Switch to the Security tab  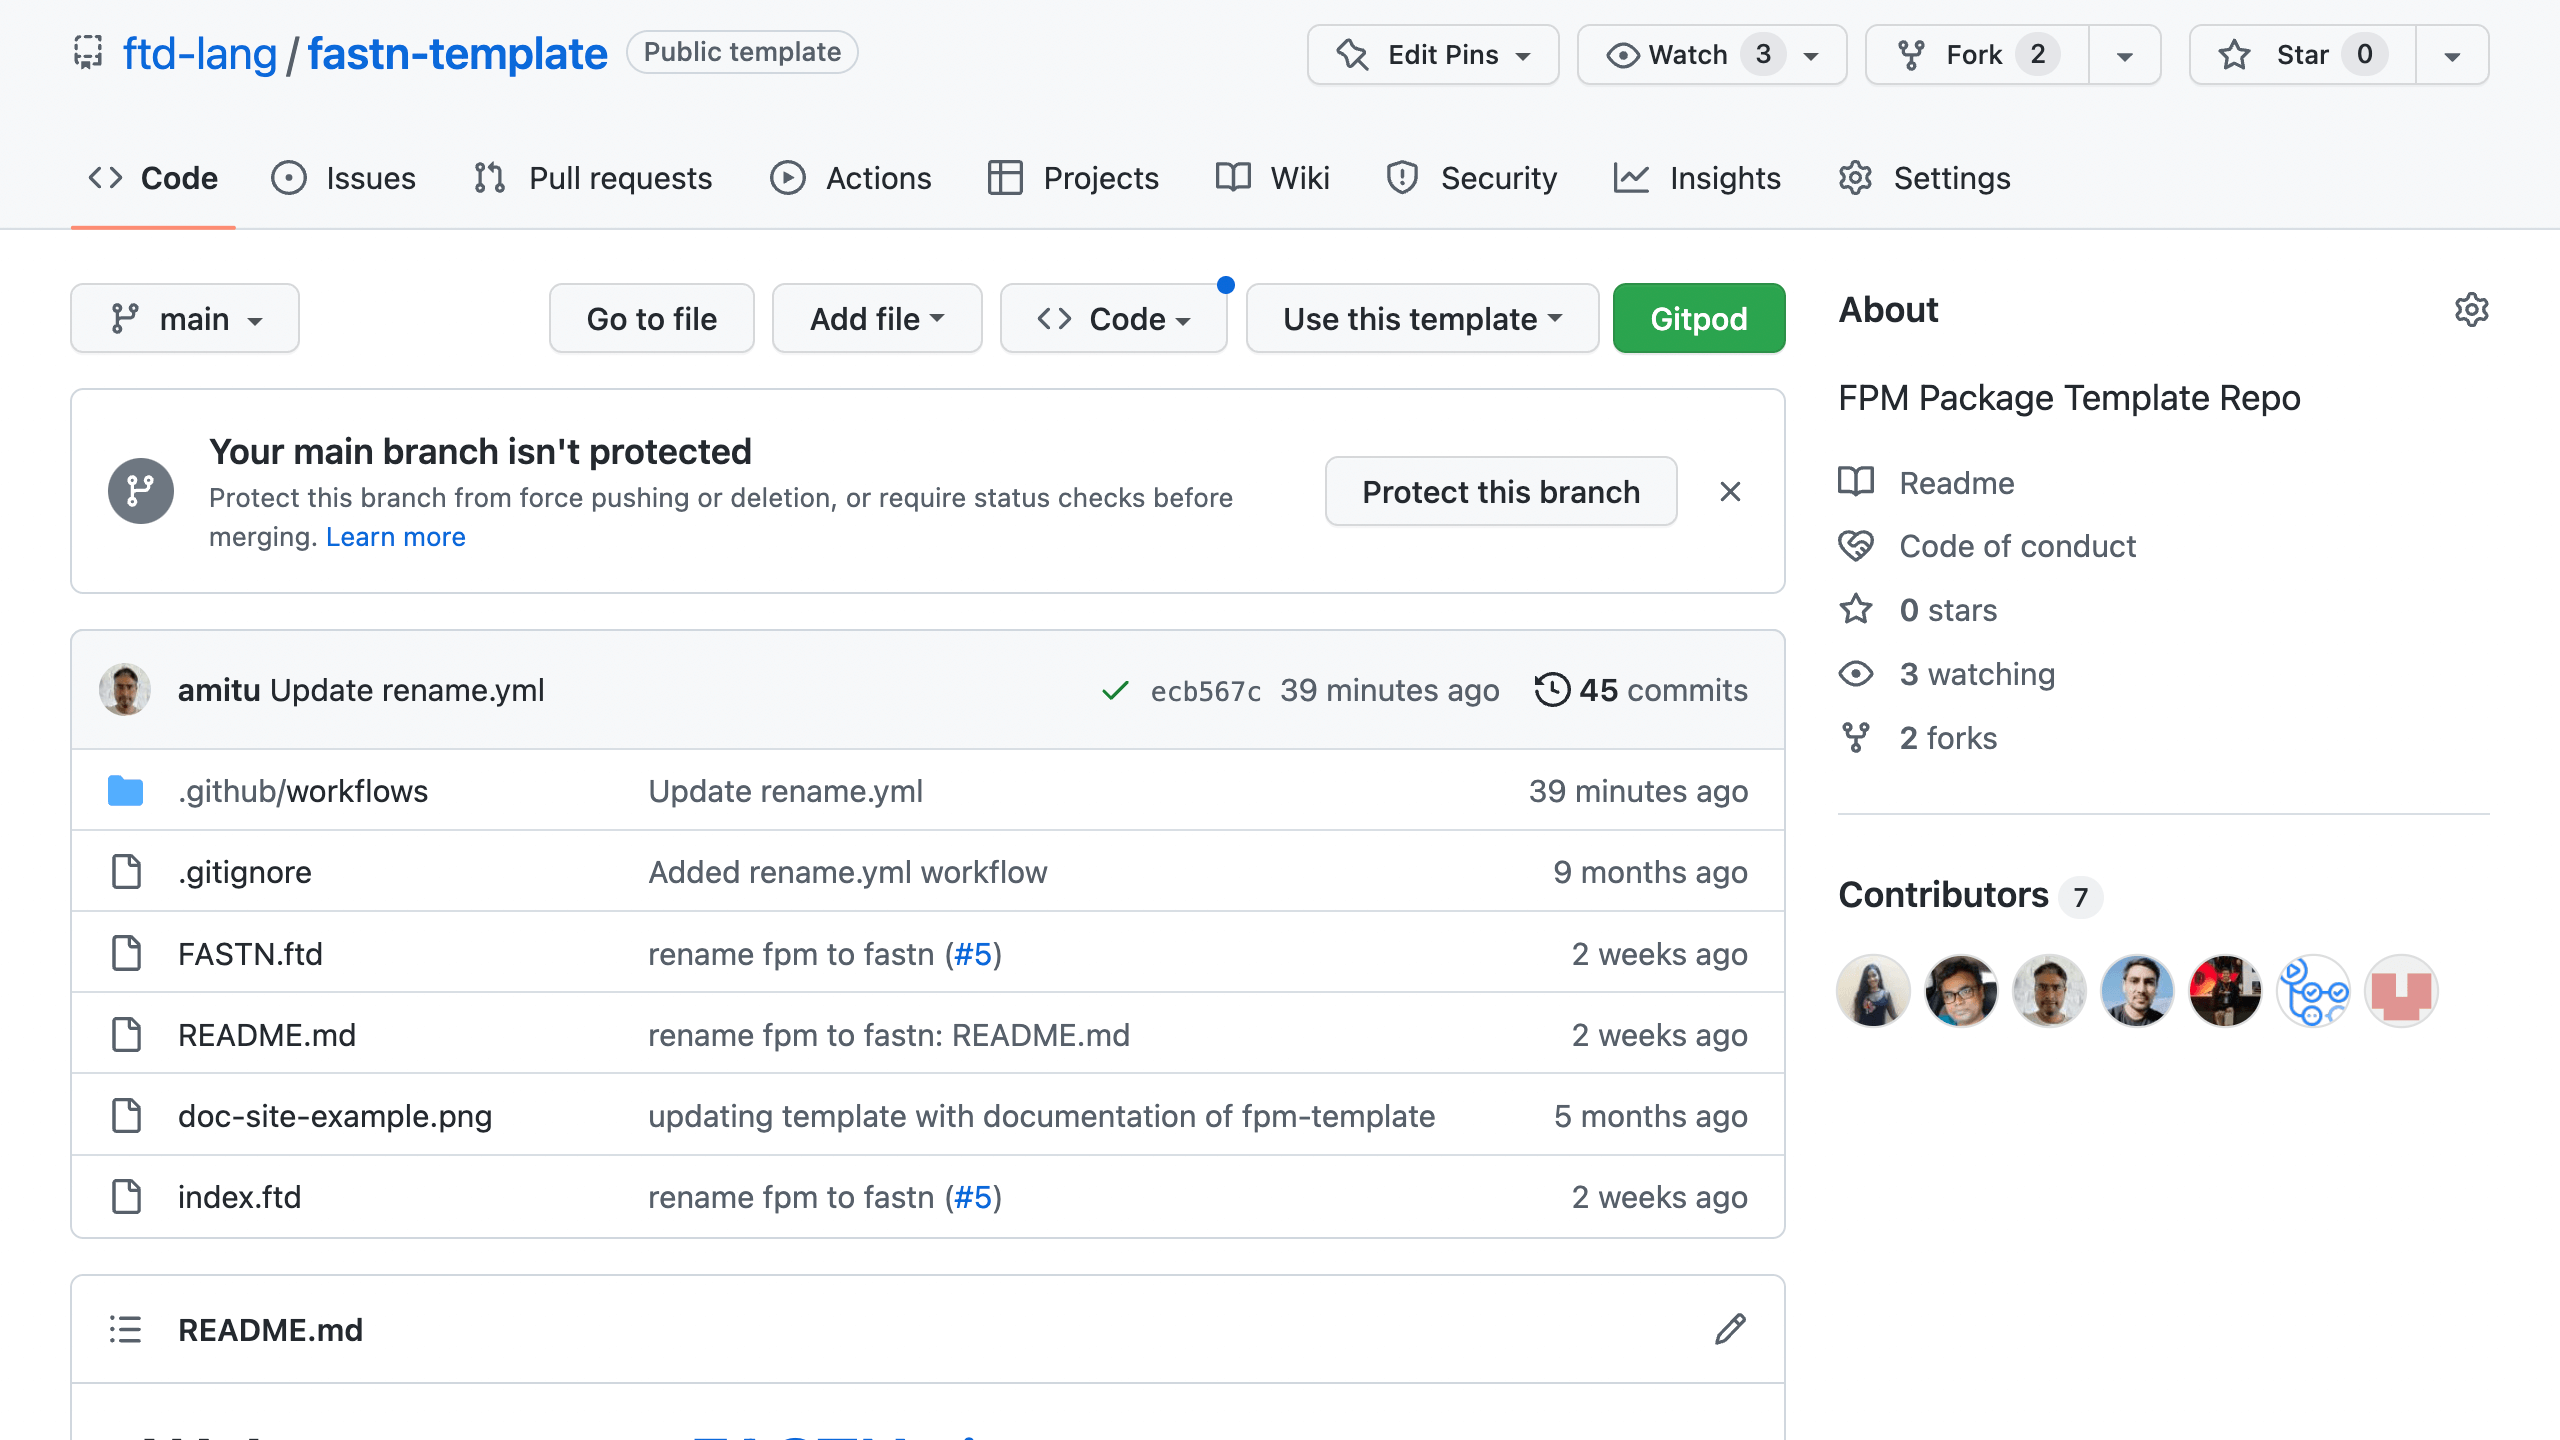point(1471,178)
